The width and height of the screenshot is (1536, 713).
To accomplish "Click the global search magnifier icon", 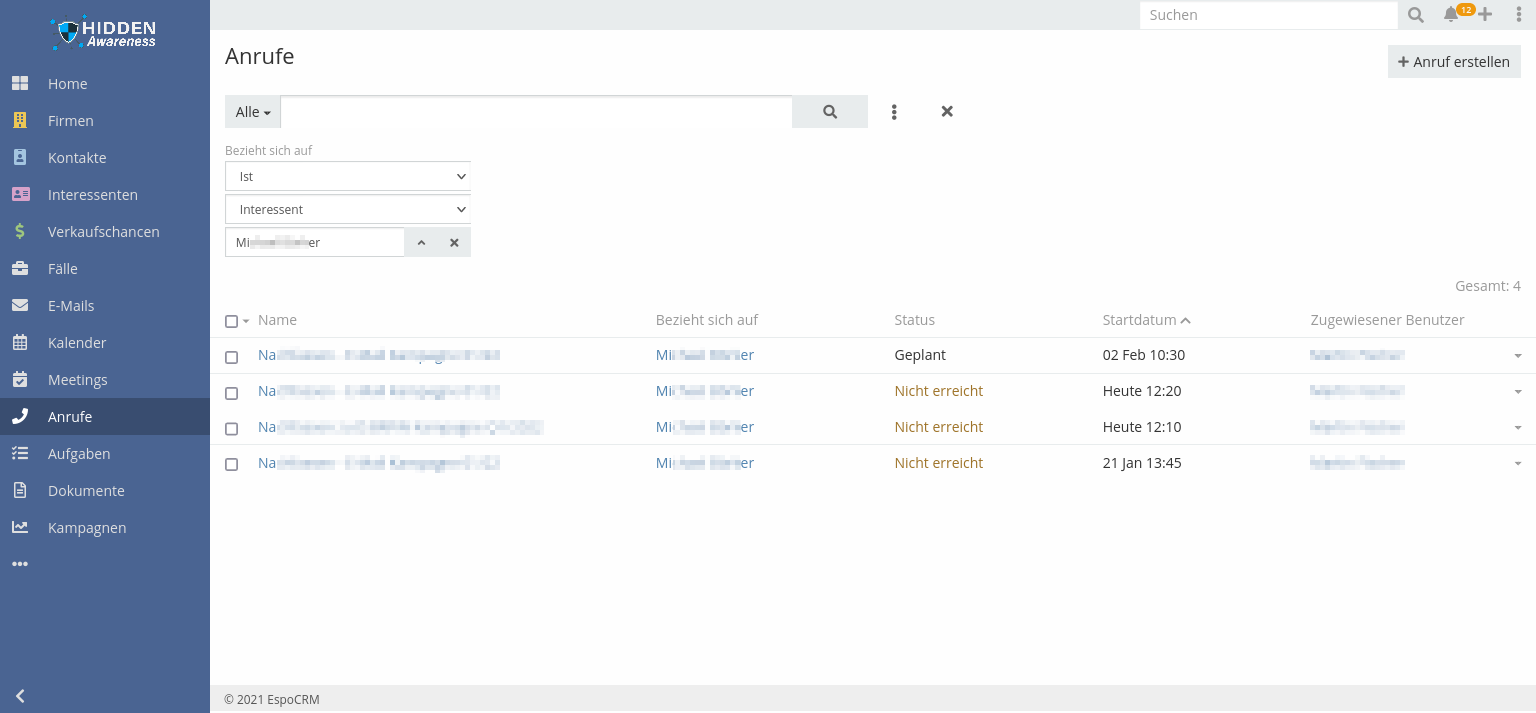I will 1415,15.
